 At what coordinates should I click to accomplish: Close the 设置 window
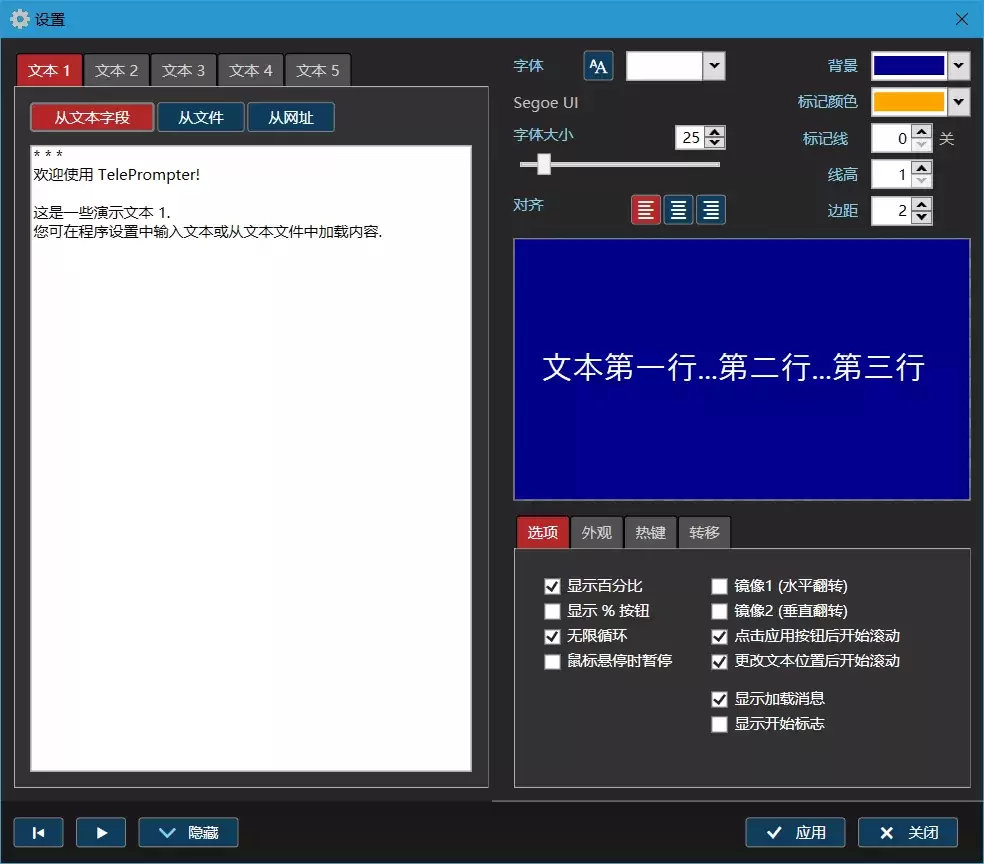961,19
